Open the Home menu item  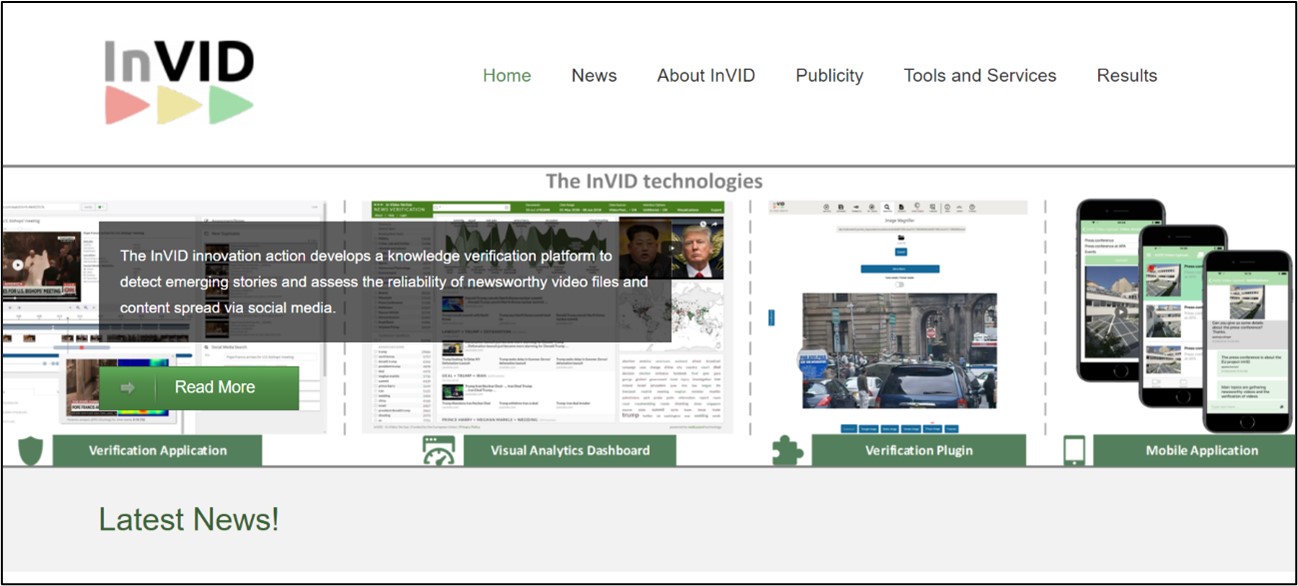[x=506, y=76]
